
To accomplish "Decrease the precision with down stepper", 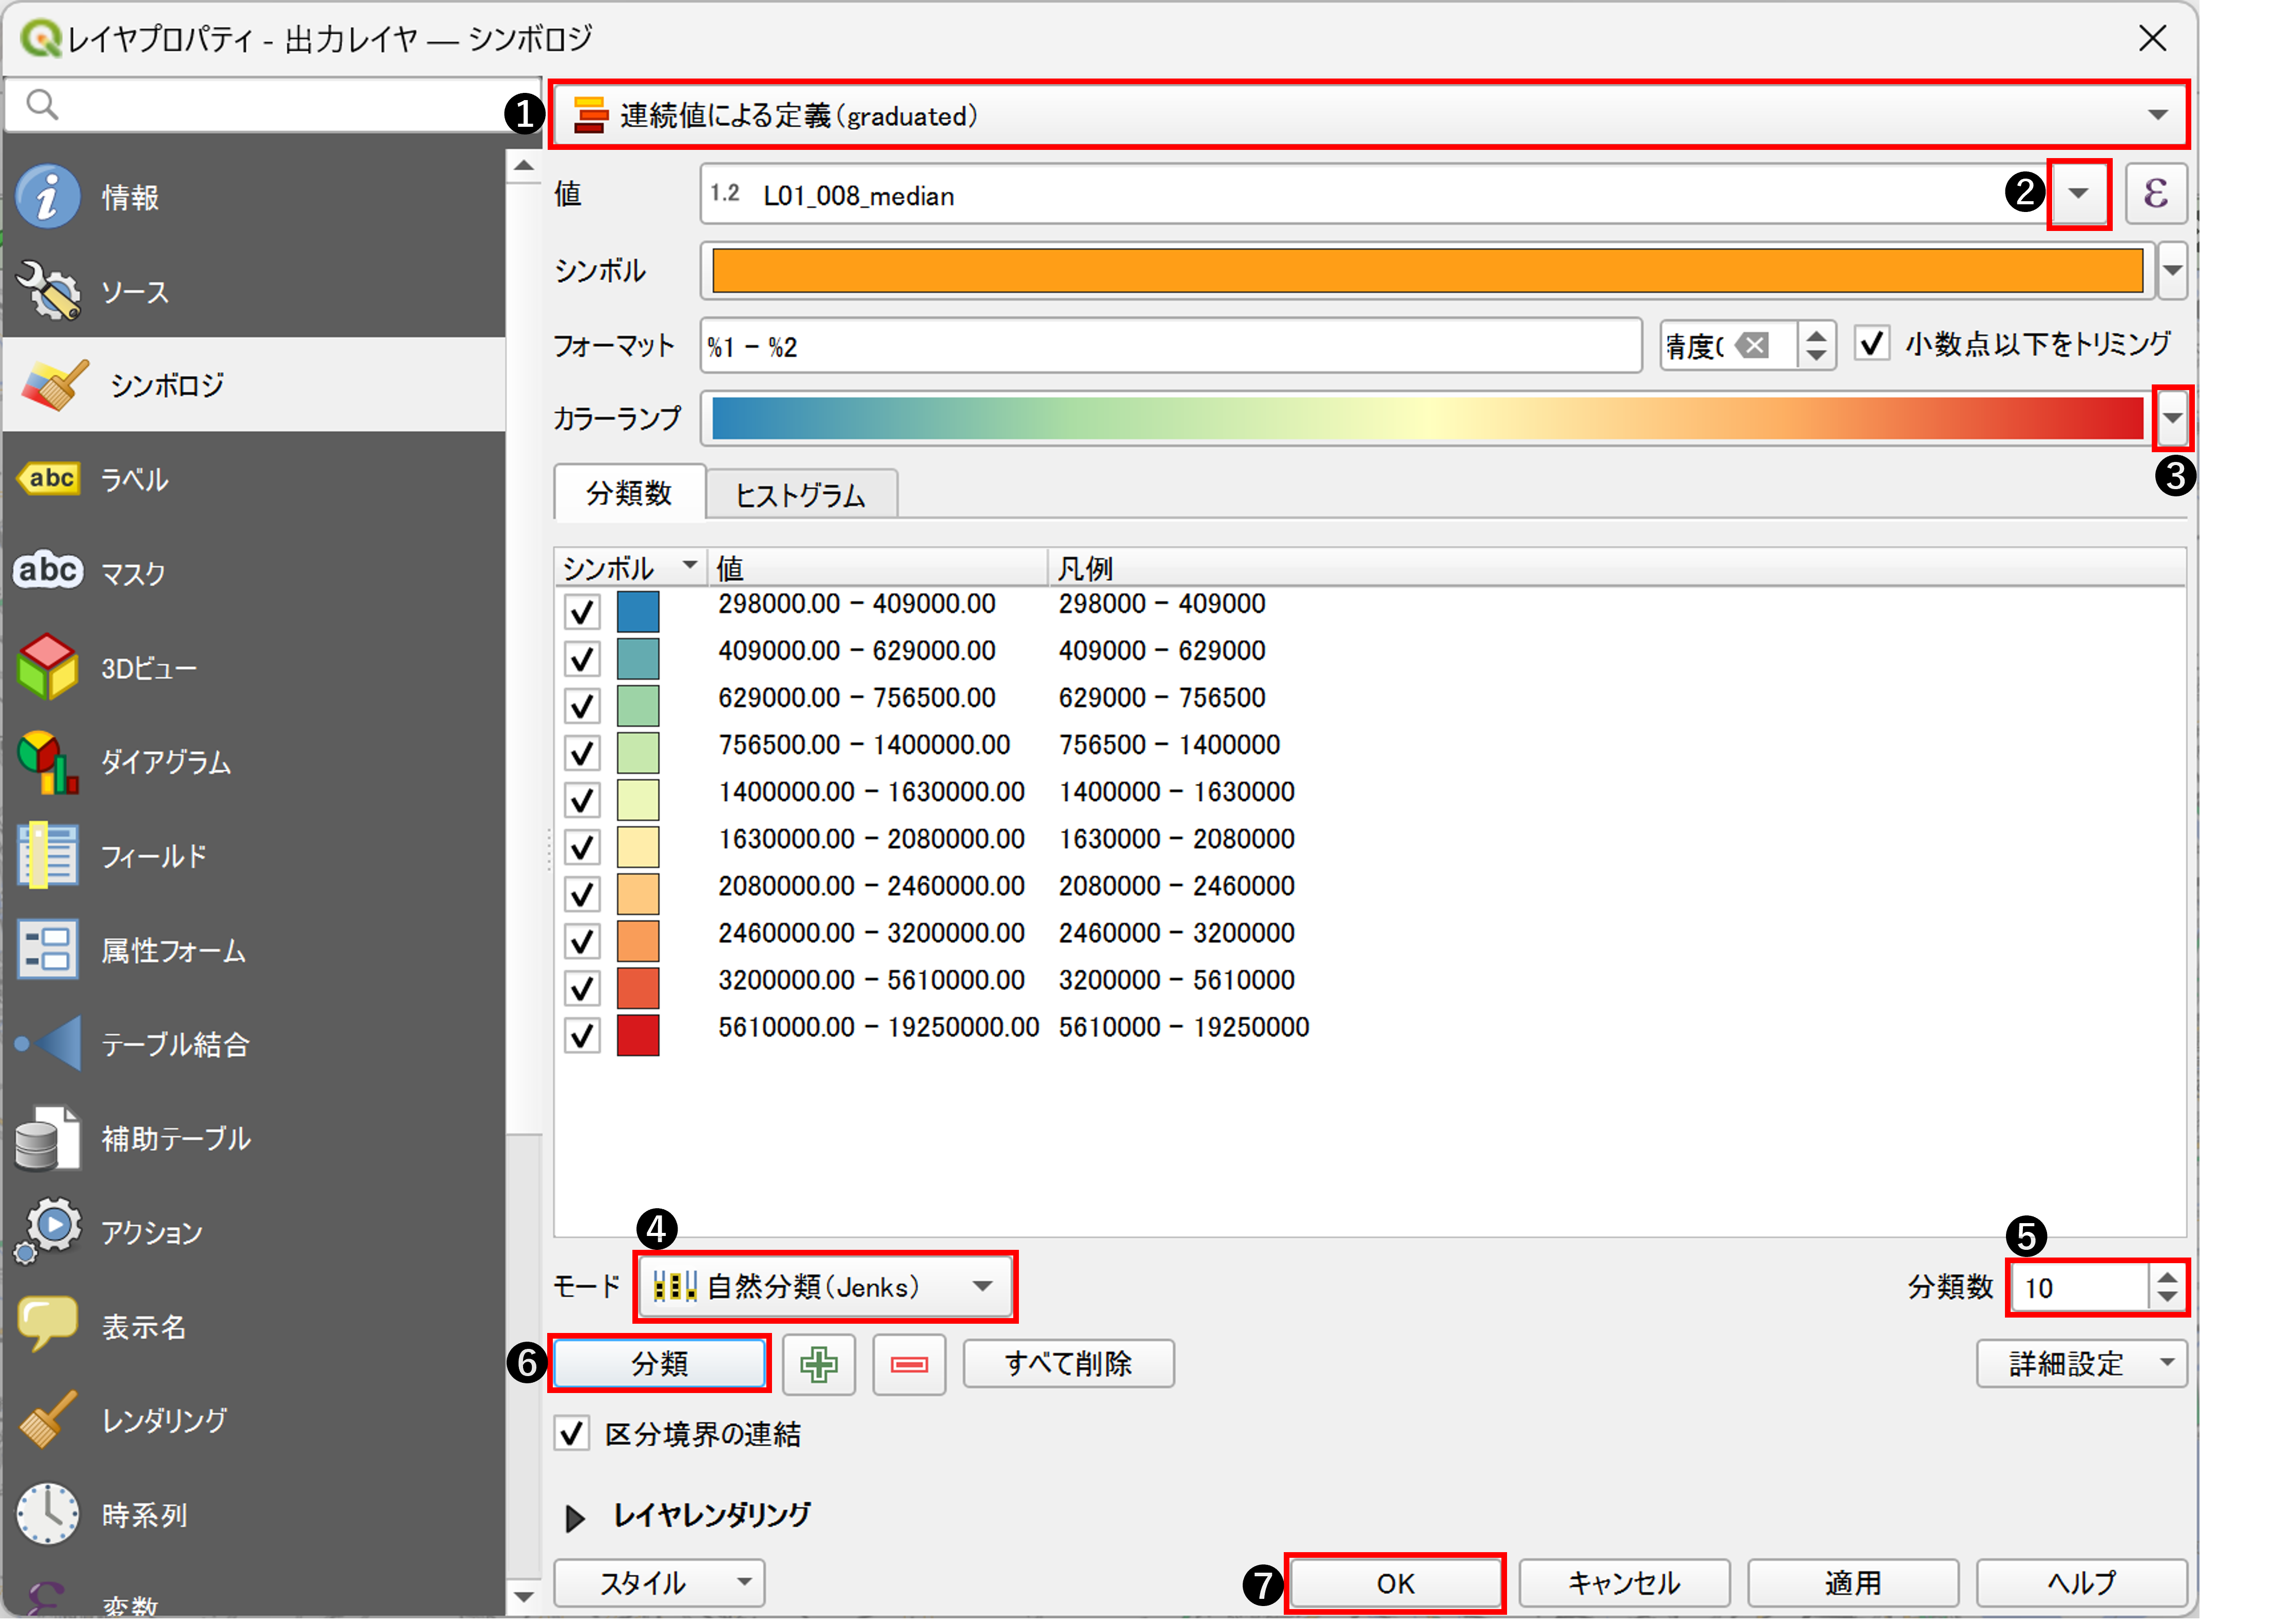I will click(x=1816, y=355).
